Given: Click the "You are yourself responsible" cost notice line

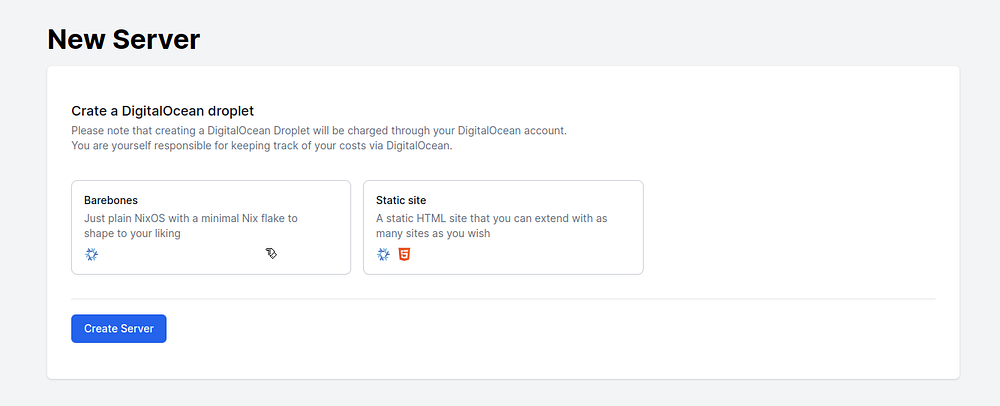Looking at the screenshot, I should click(x=262, y=146).
